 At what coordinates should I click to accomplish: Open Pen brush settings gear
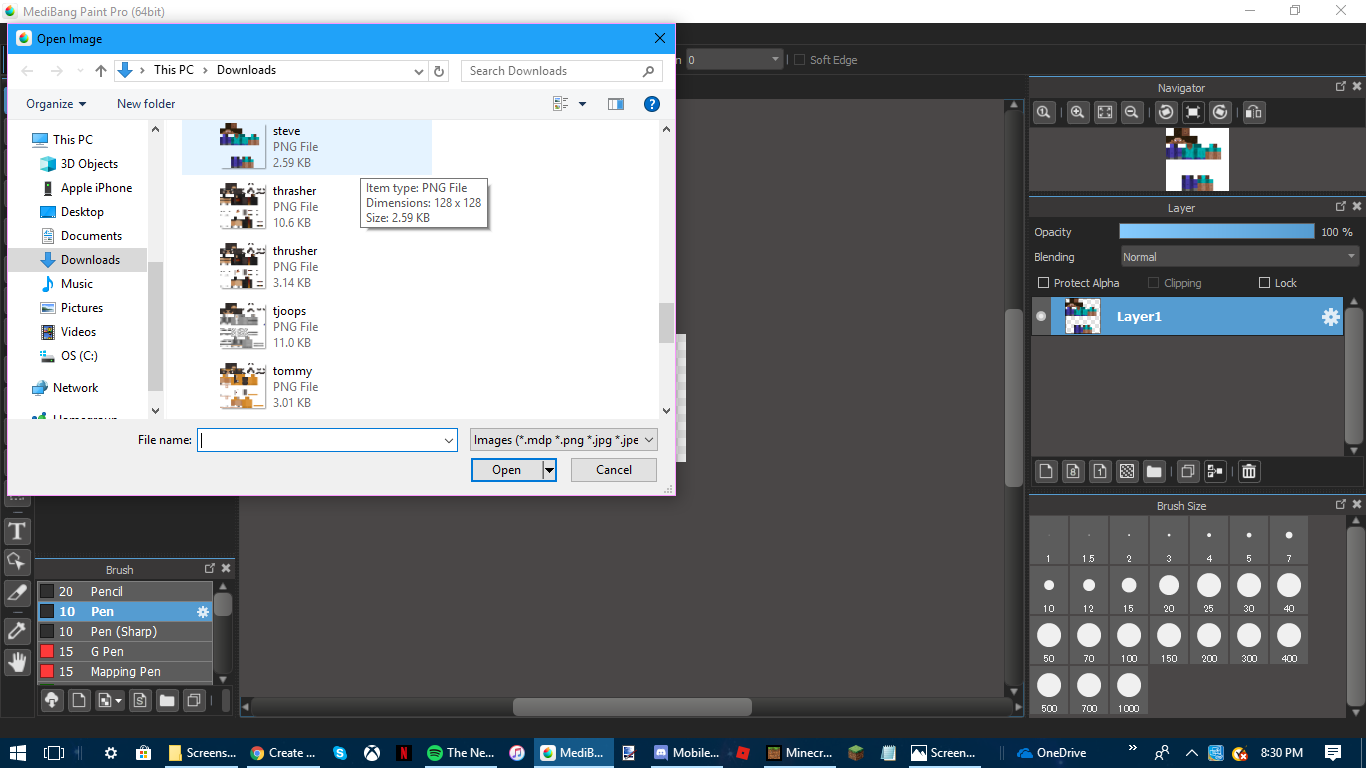[x=203, y=612]
